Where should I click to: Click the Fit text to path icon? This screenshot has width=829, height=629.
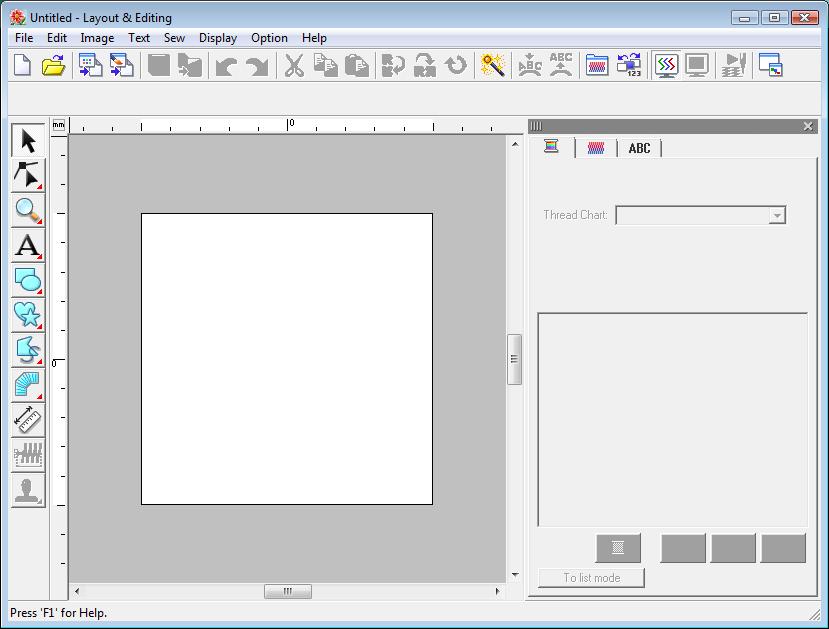[530, 65]
